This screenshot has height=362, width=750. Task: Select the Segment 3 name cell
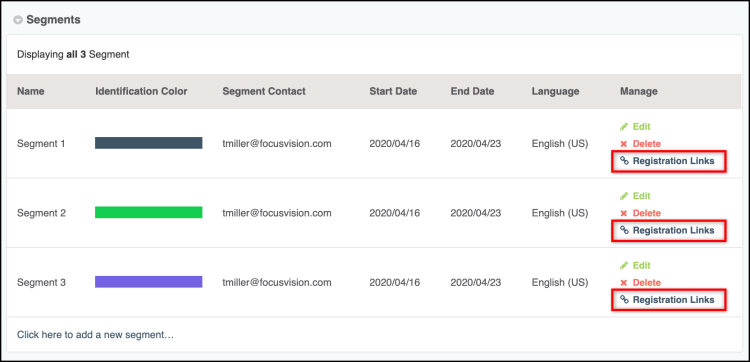pyautogui.click(x=41, y=282)
